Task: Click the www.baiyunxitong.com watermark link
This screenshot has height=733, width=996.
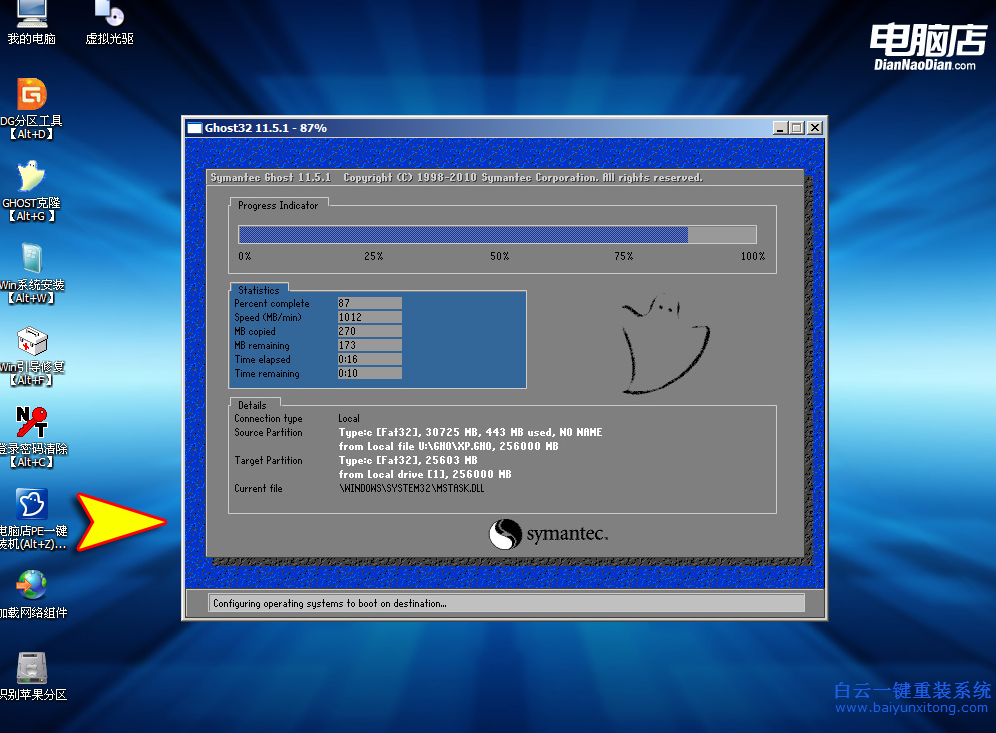Action: tap(911, 708)
